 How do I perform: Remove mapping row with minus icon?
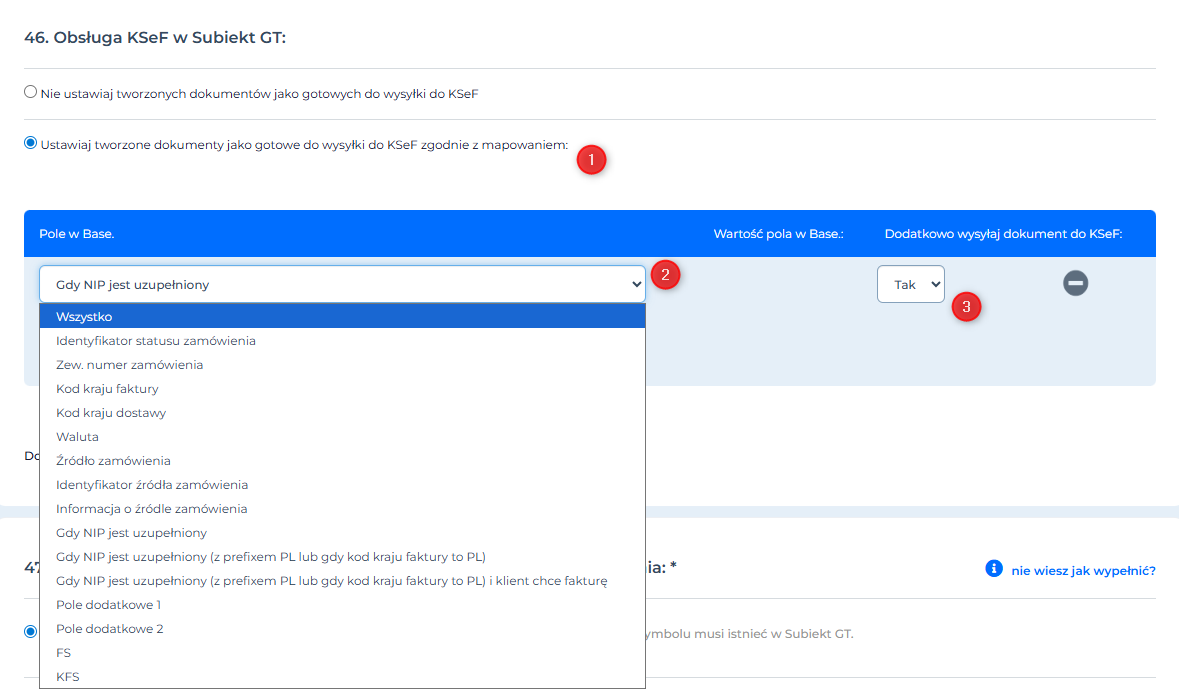pyautogui.click(x=1075, y=283)
